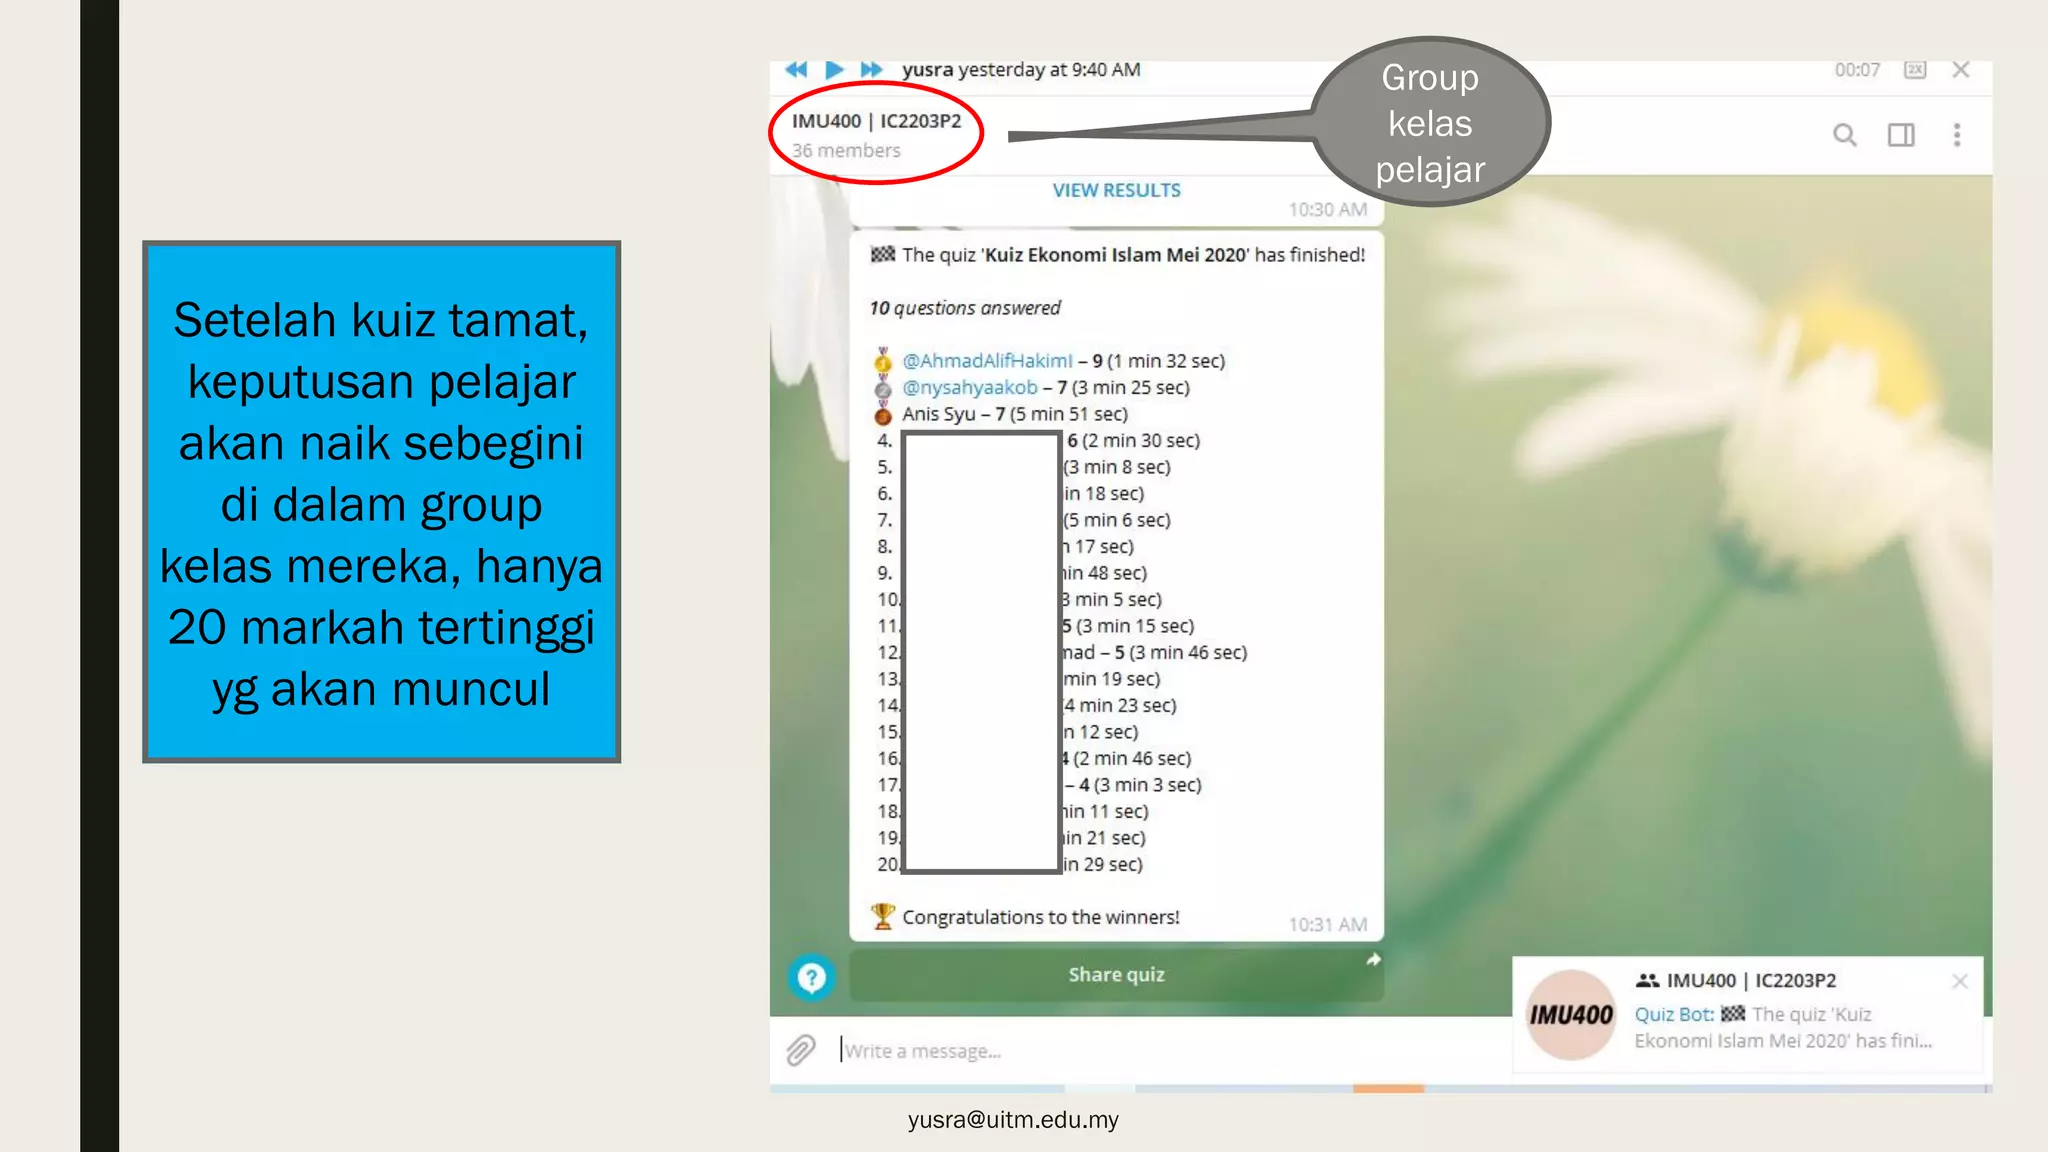This screenshot has height=1152, width=2048.
Task: Click the forward arrow on Share quiz
Action: pos(1373,960)
